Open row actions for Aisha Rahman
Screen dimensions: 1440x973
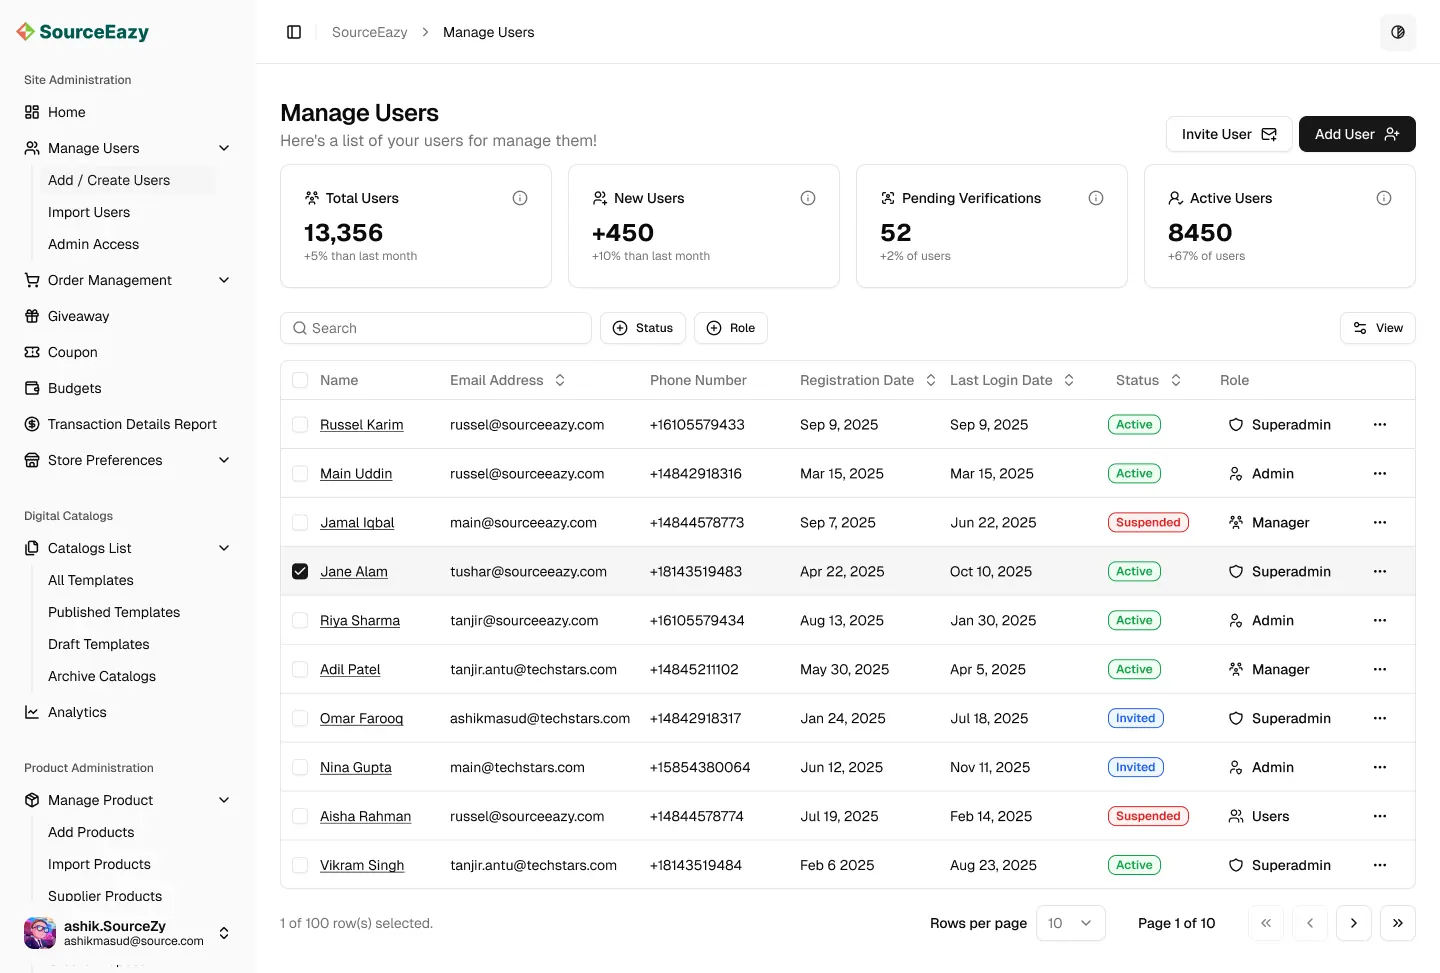tap(1380, 817)
